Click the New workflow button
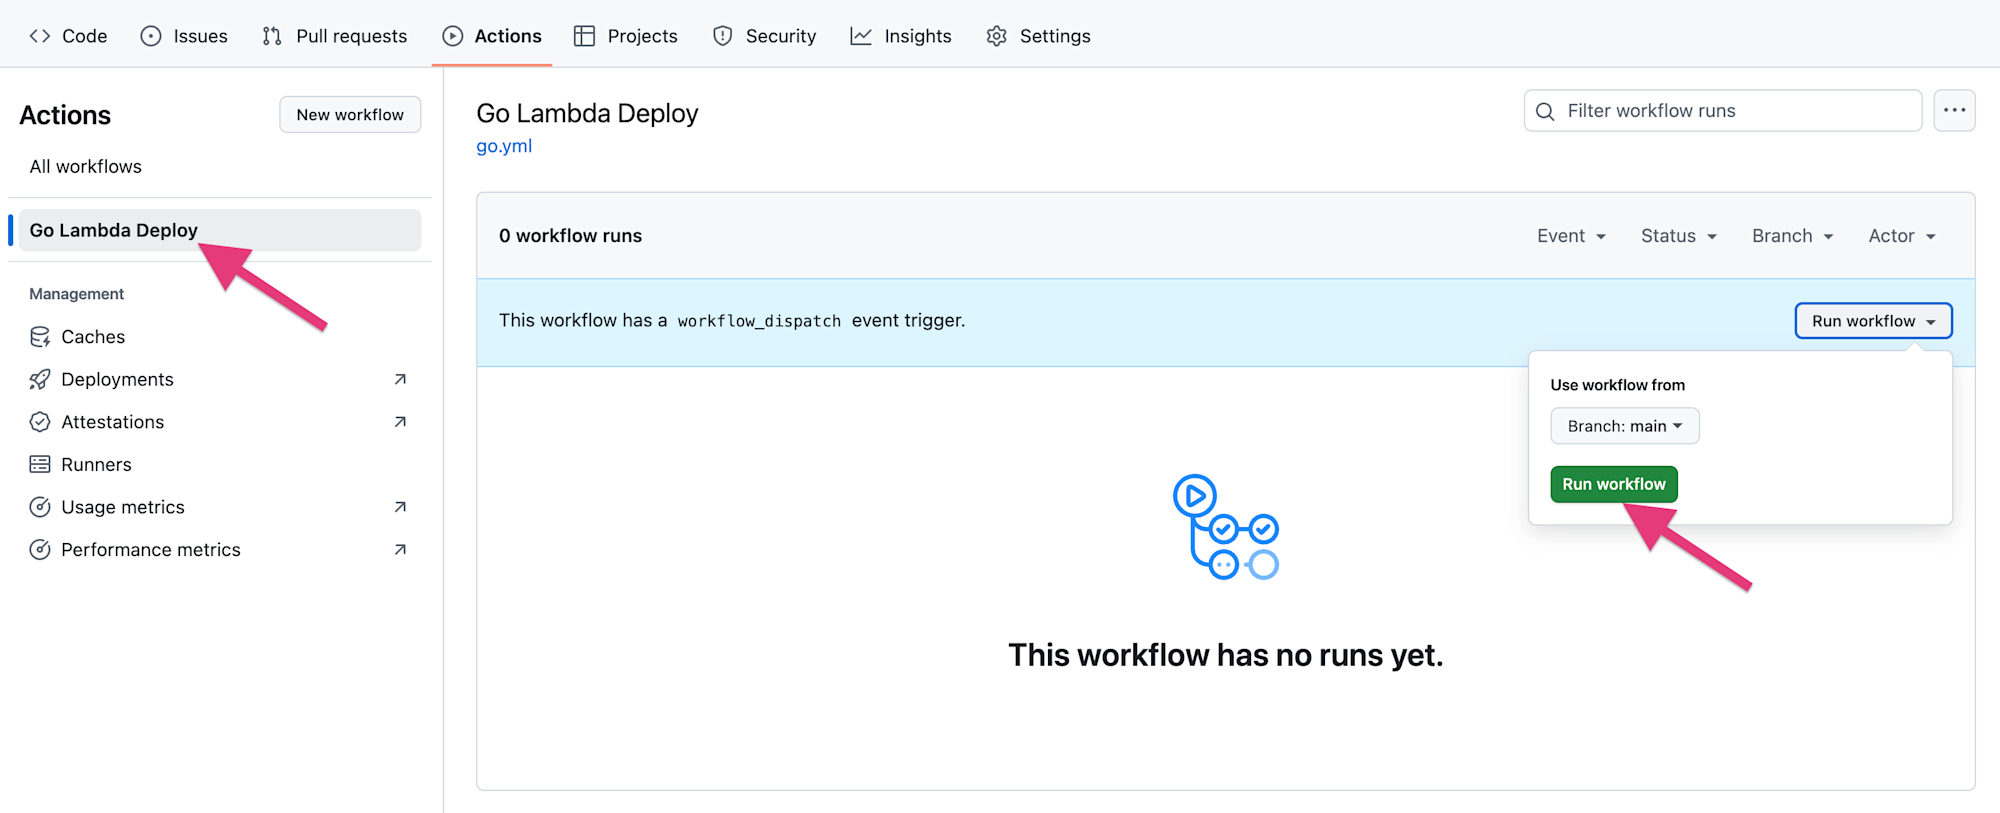Image resolution: width=2000 pixels, height=813 pixels. click(350, 115)
